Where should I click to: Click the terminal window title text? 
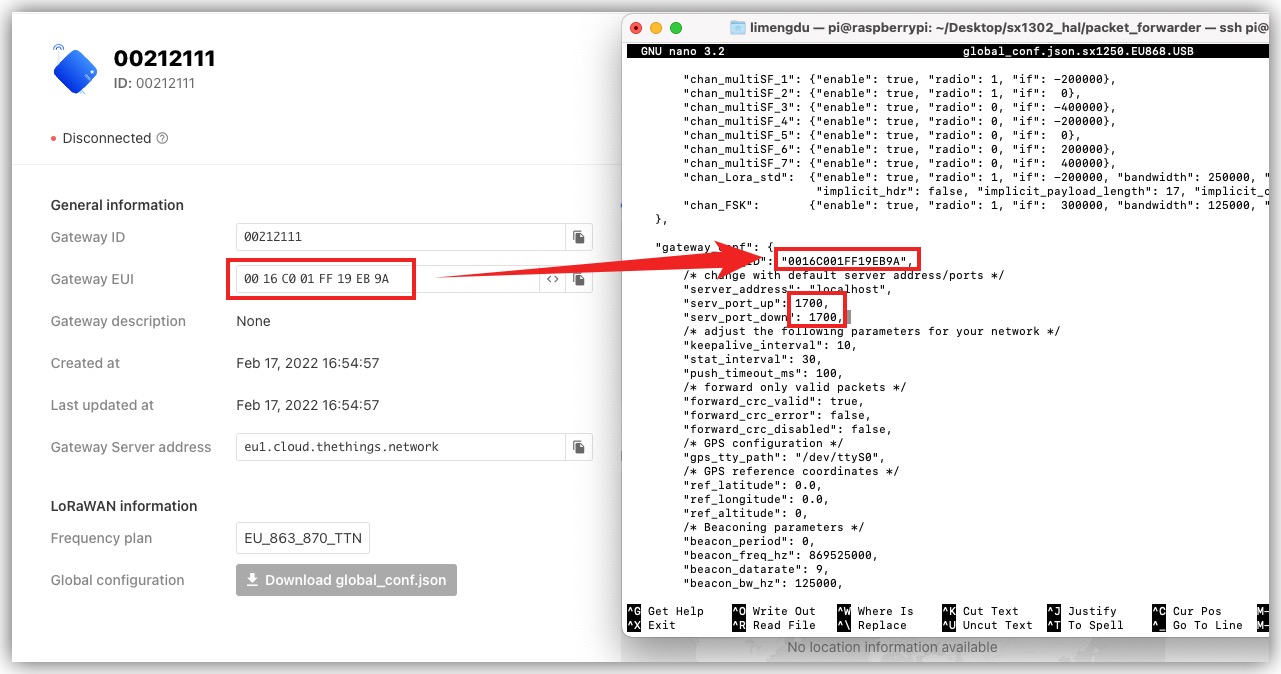[x=1010, y=28]
